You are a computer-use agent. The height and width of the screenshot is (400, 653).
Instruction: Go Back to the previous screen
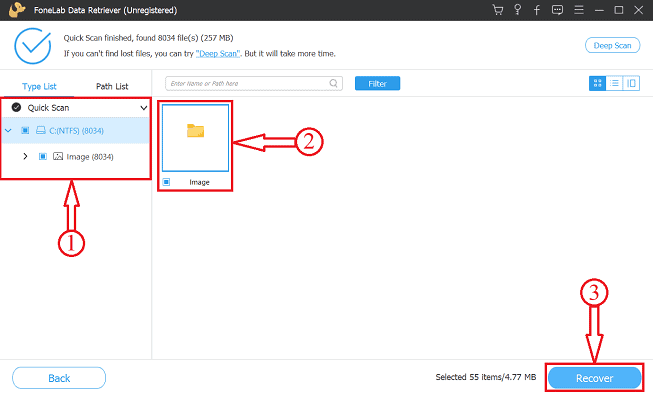(59, 378)
